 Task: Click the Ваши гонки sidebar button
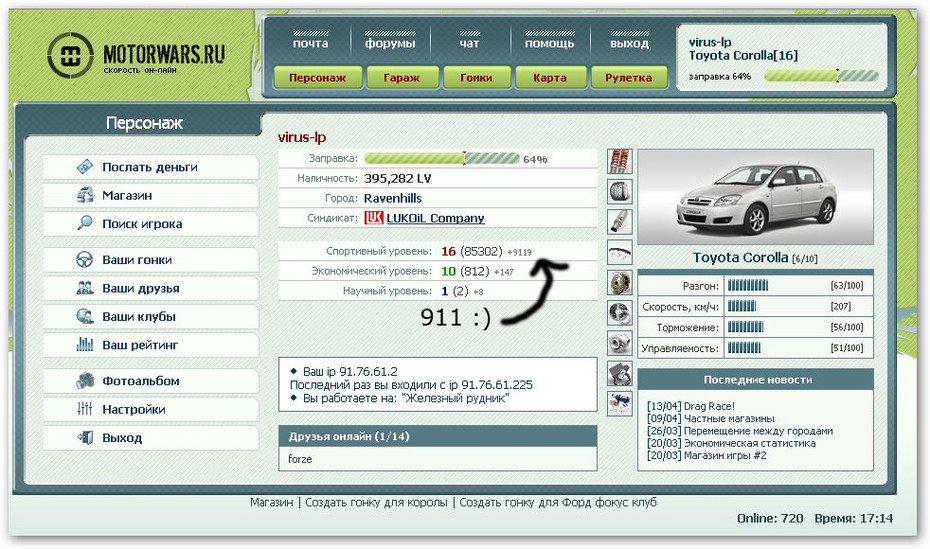(x=151, y=260)
